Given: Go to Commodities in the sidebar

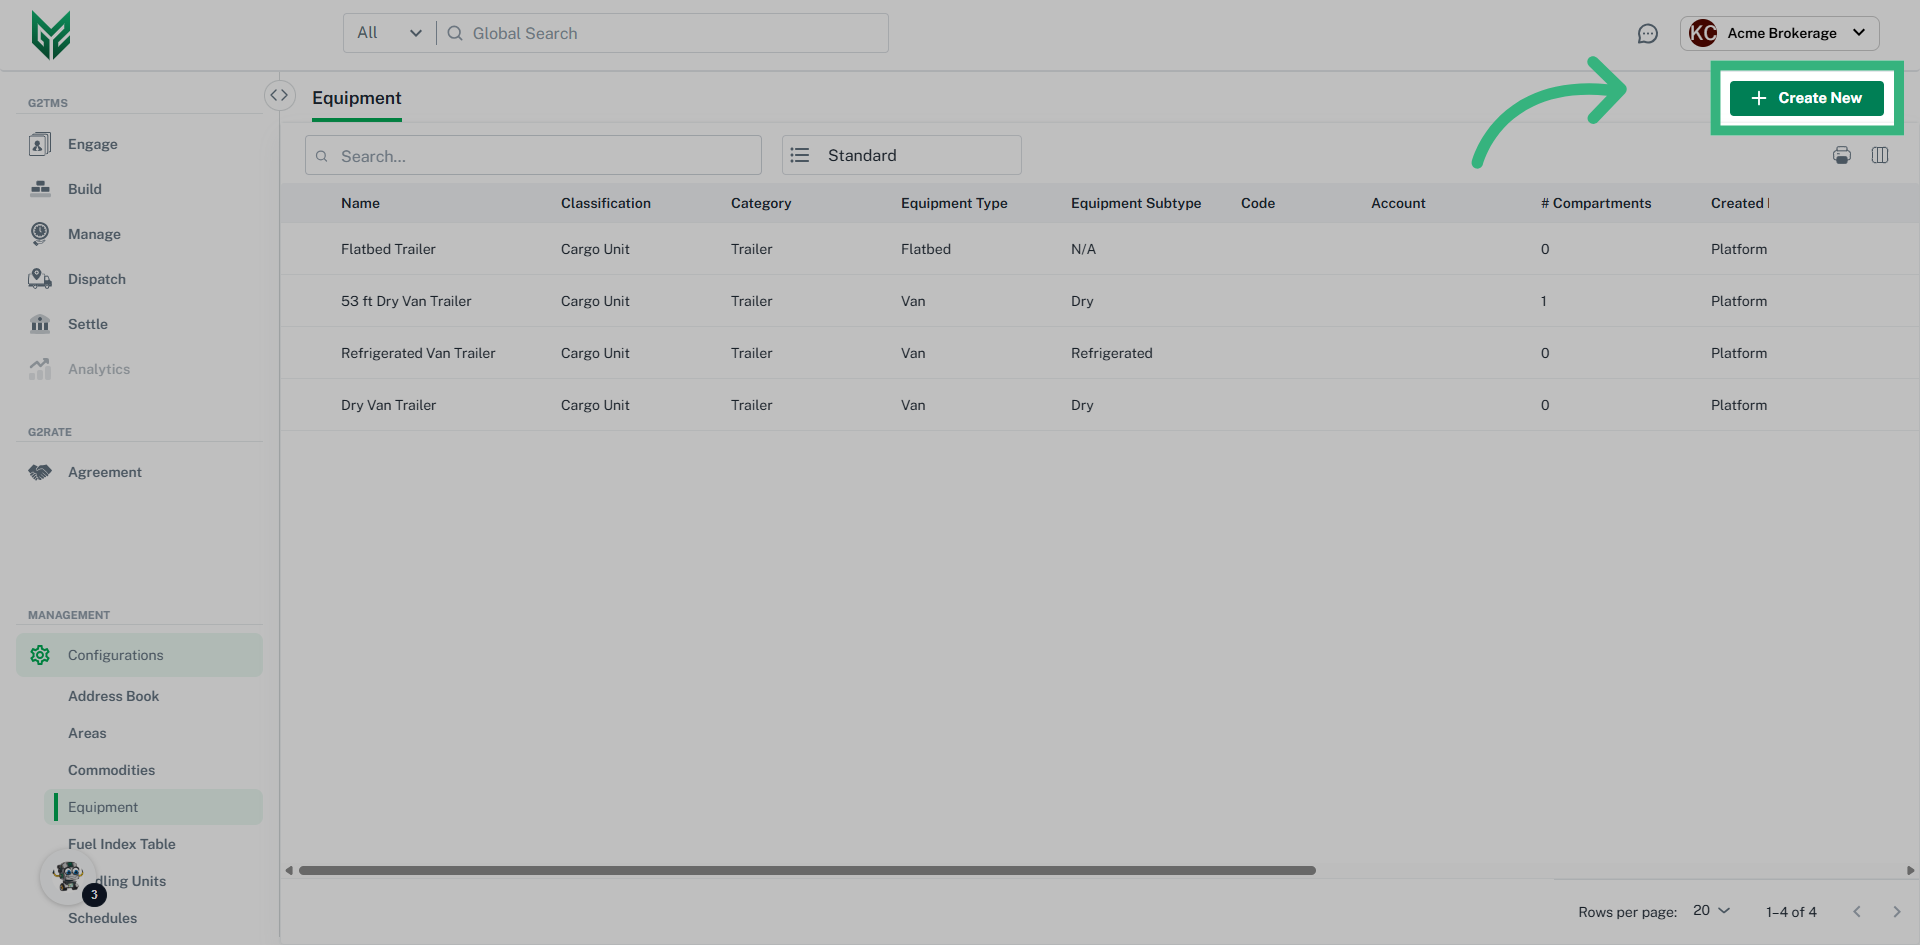Looking at the screenshot, I should click(x=111, y=770).
